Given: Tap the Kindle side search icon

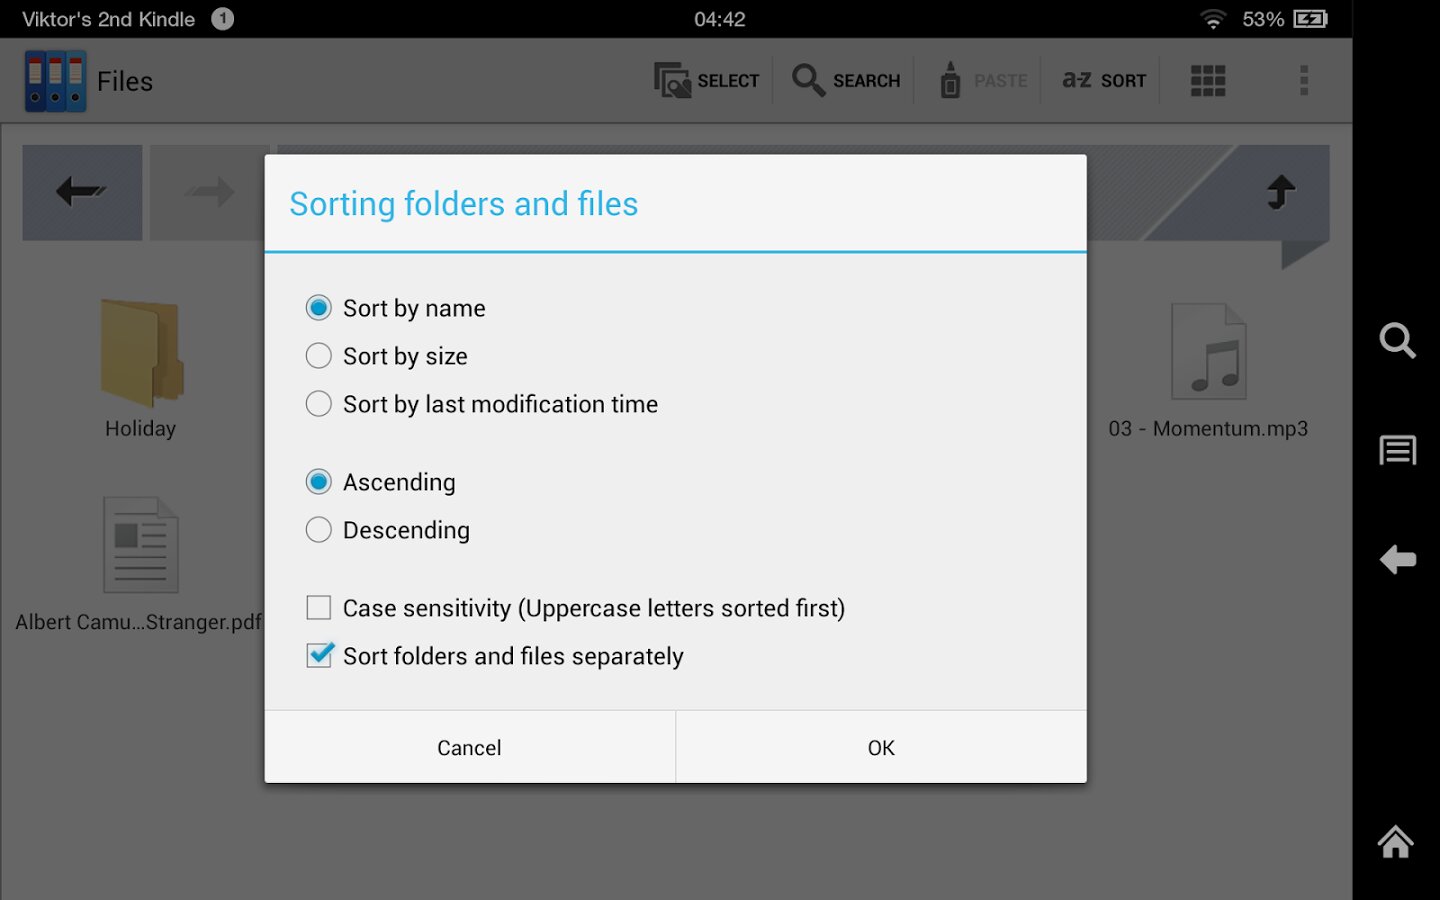Looking at the screenshot, I should point(1397,341).
